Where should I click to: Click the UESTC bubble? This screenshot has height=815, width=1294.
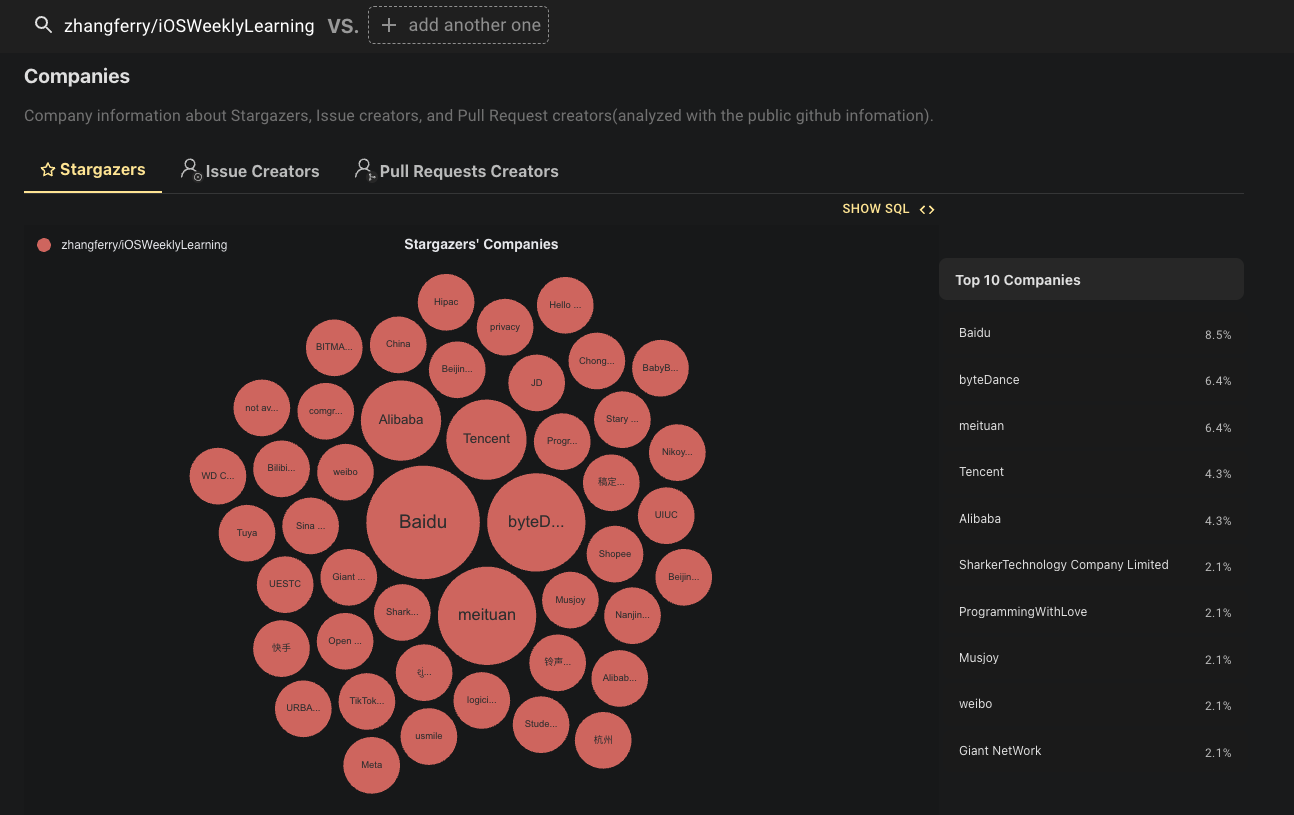tap(285, 584)
